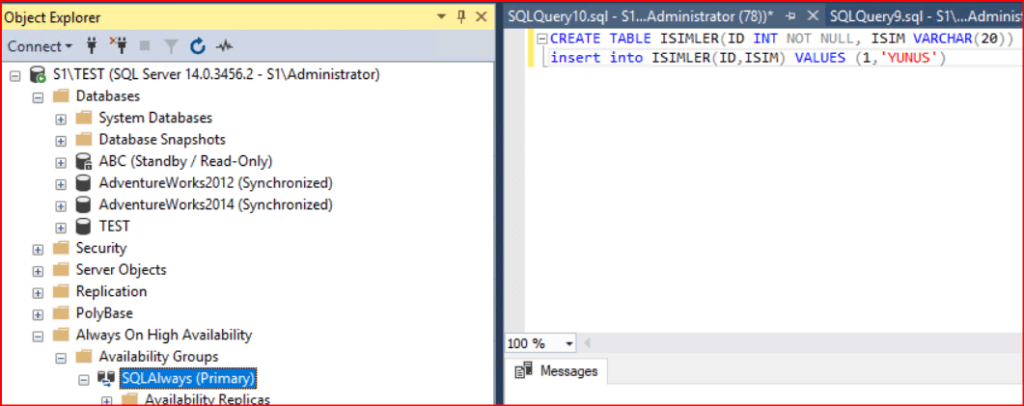Screen dimensions: 1024x406
Task: Expand the System Databases folder
Action: pyautogui.click(x=61, y=118)
